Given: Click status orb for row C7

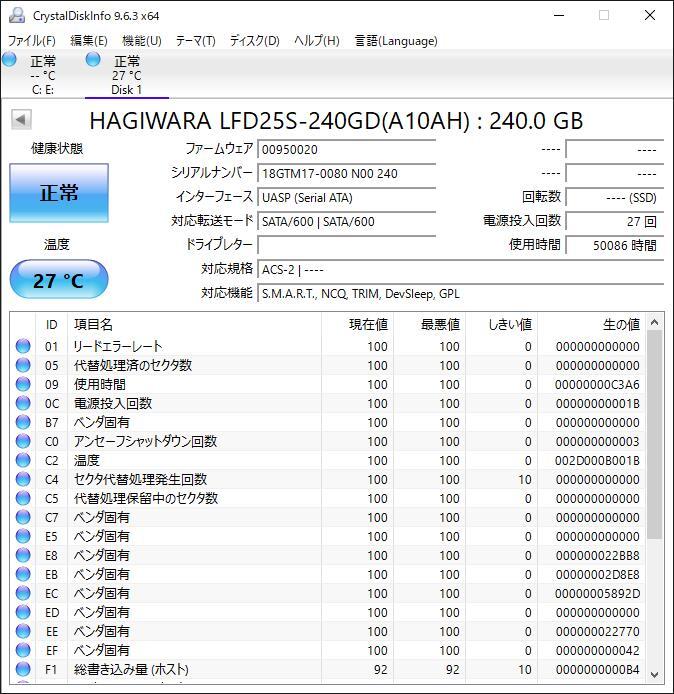Looking at the screenshot, I should point(23,517).
